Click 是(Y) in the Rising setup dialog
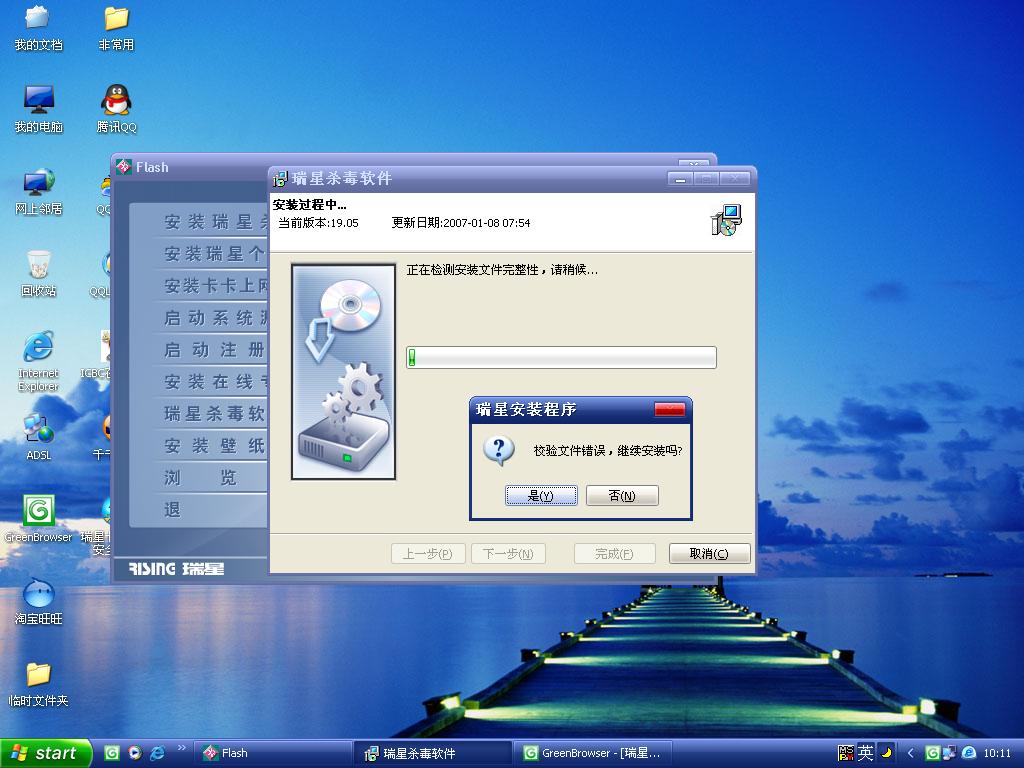 point(541,496)
